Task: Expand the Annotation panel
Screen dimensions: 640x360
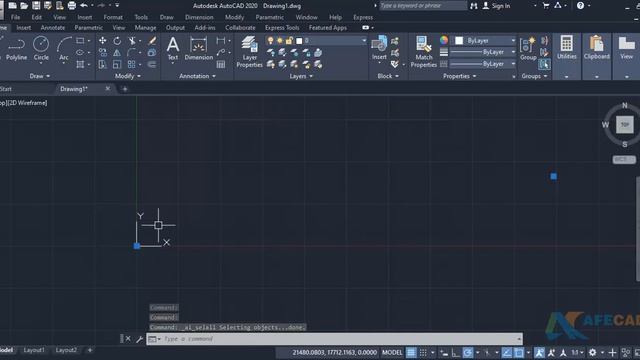Action: tap(198, 76)
